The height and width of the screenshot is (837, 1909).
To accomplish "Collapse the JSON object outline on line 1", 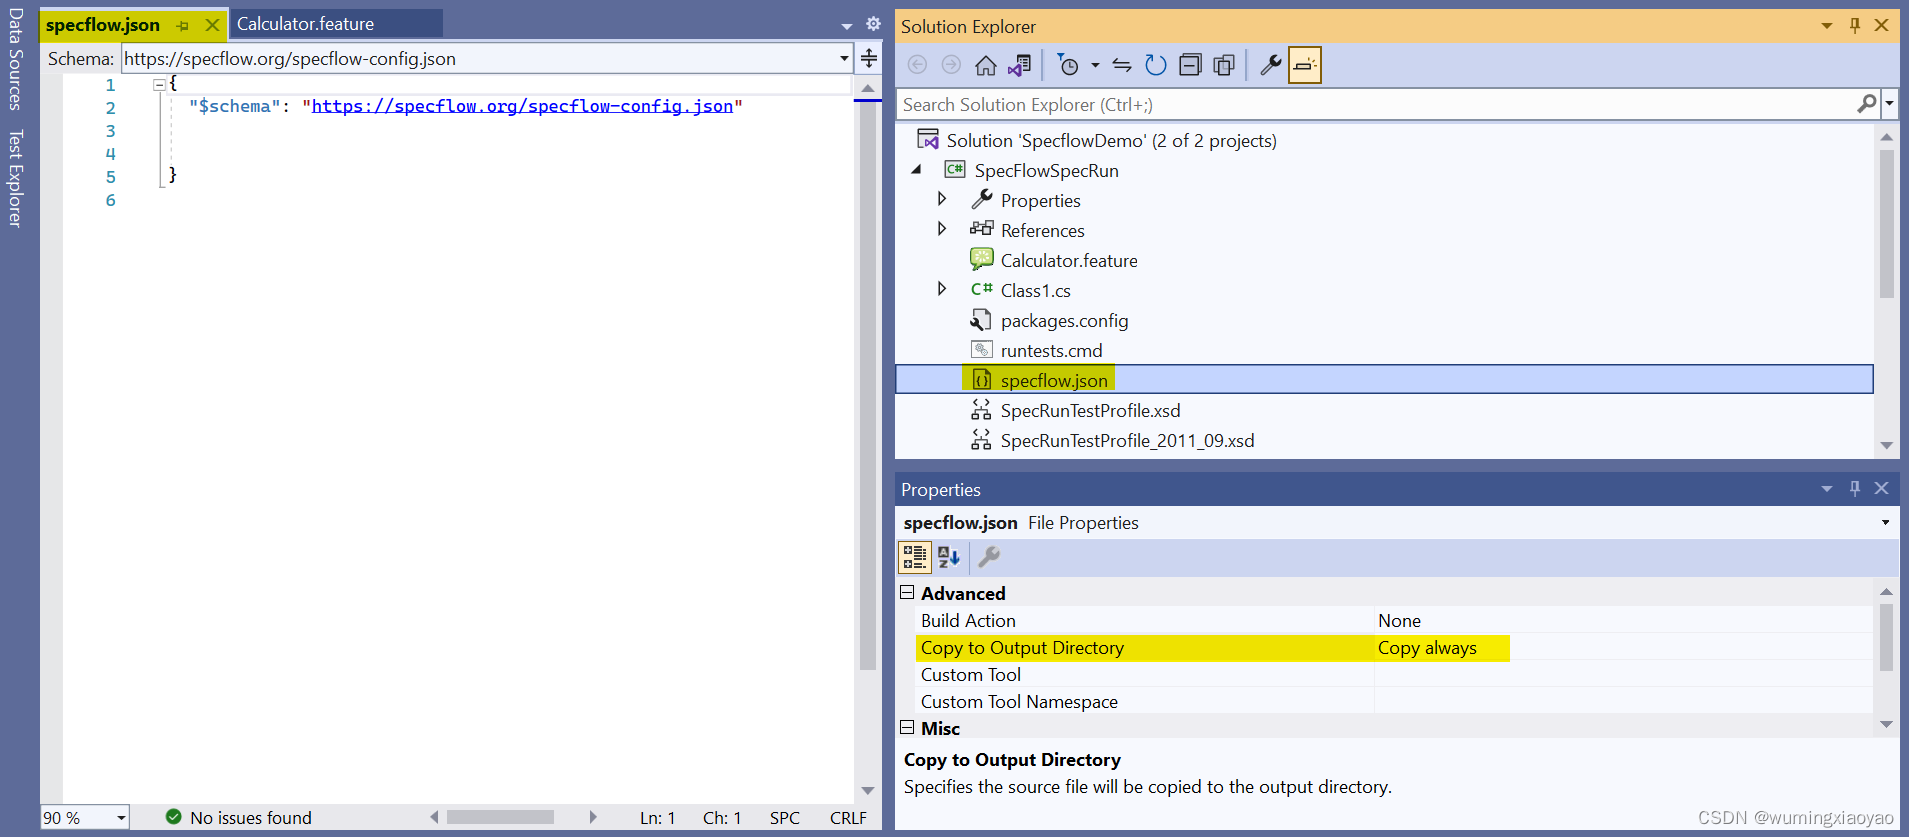I will click(159, 85).
